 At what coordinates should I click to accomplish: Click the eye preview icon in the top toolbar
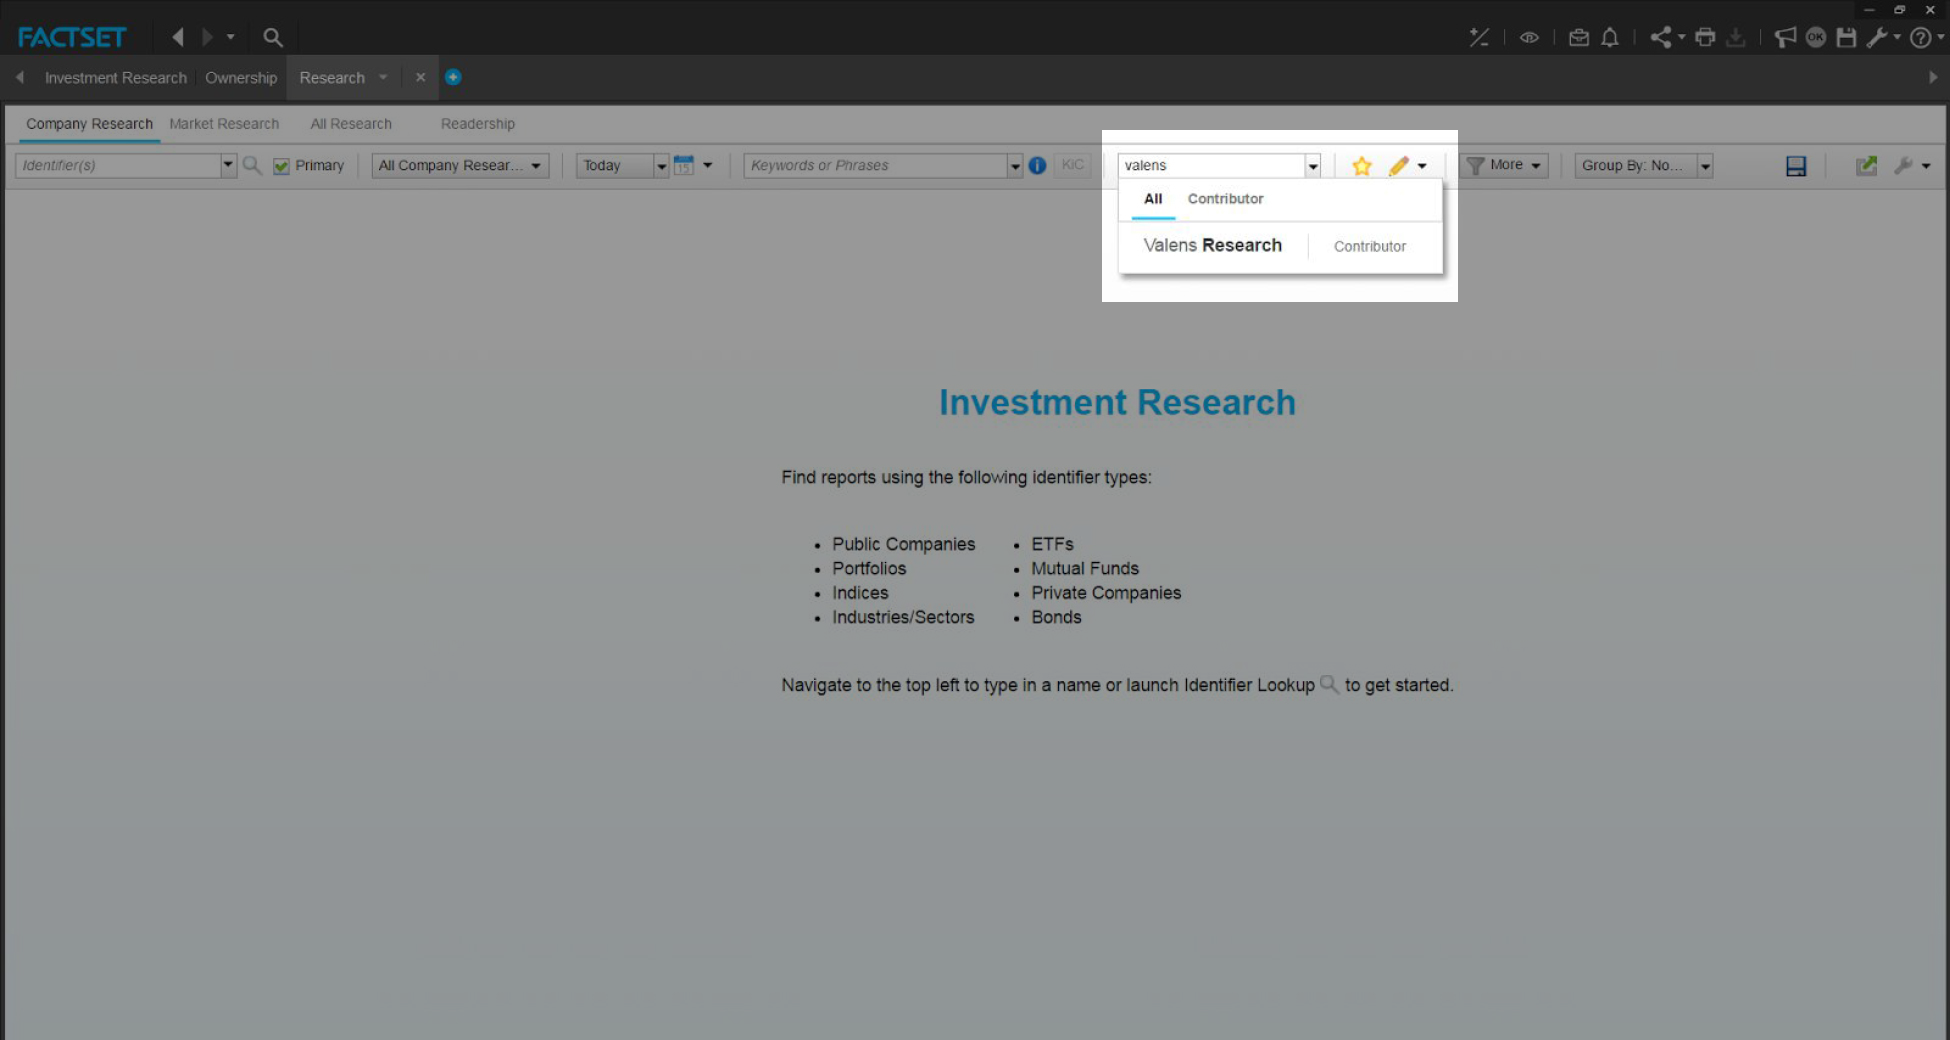point(1529,37)
